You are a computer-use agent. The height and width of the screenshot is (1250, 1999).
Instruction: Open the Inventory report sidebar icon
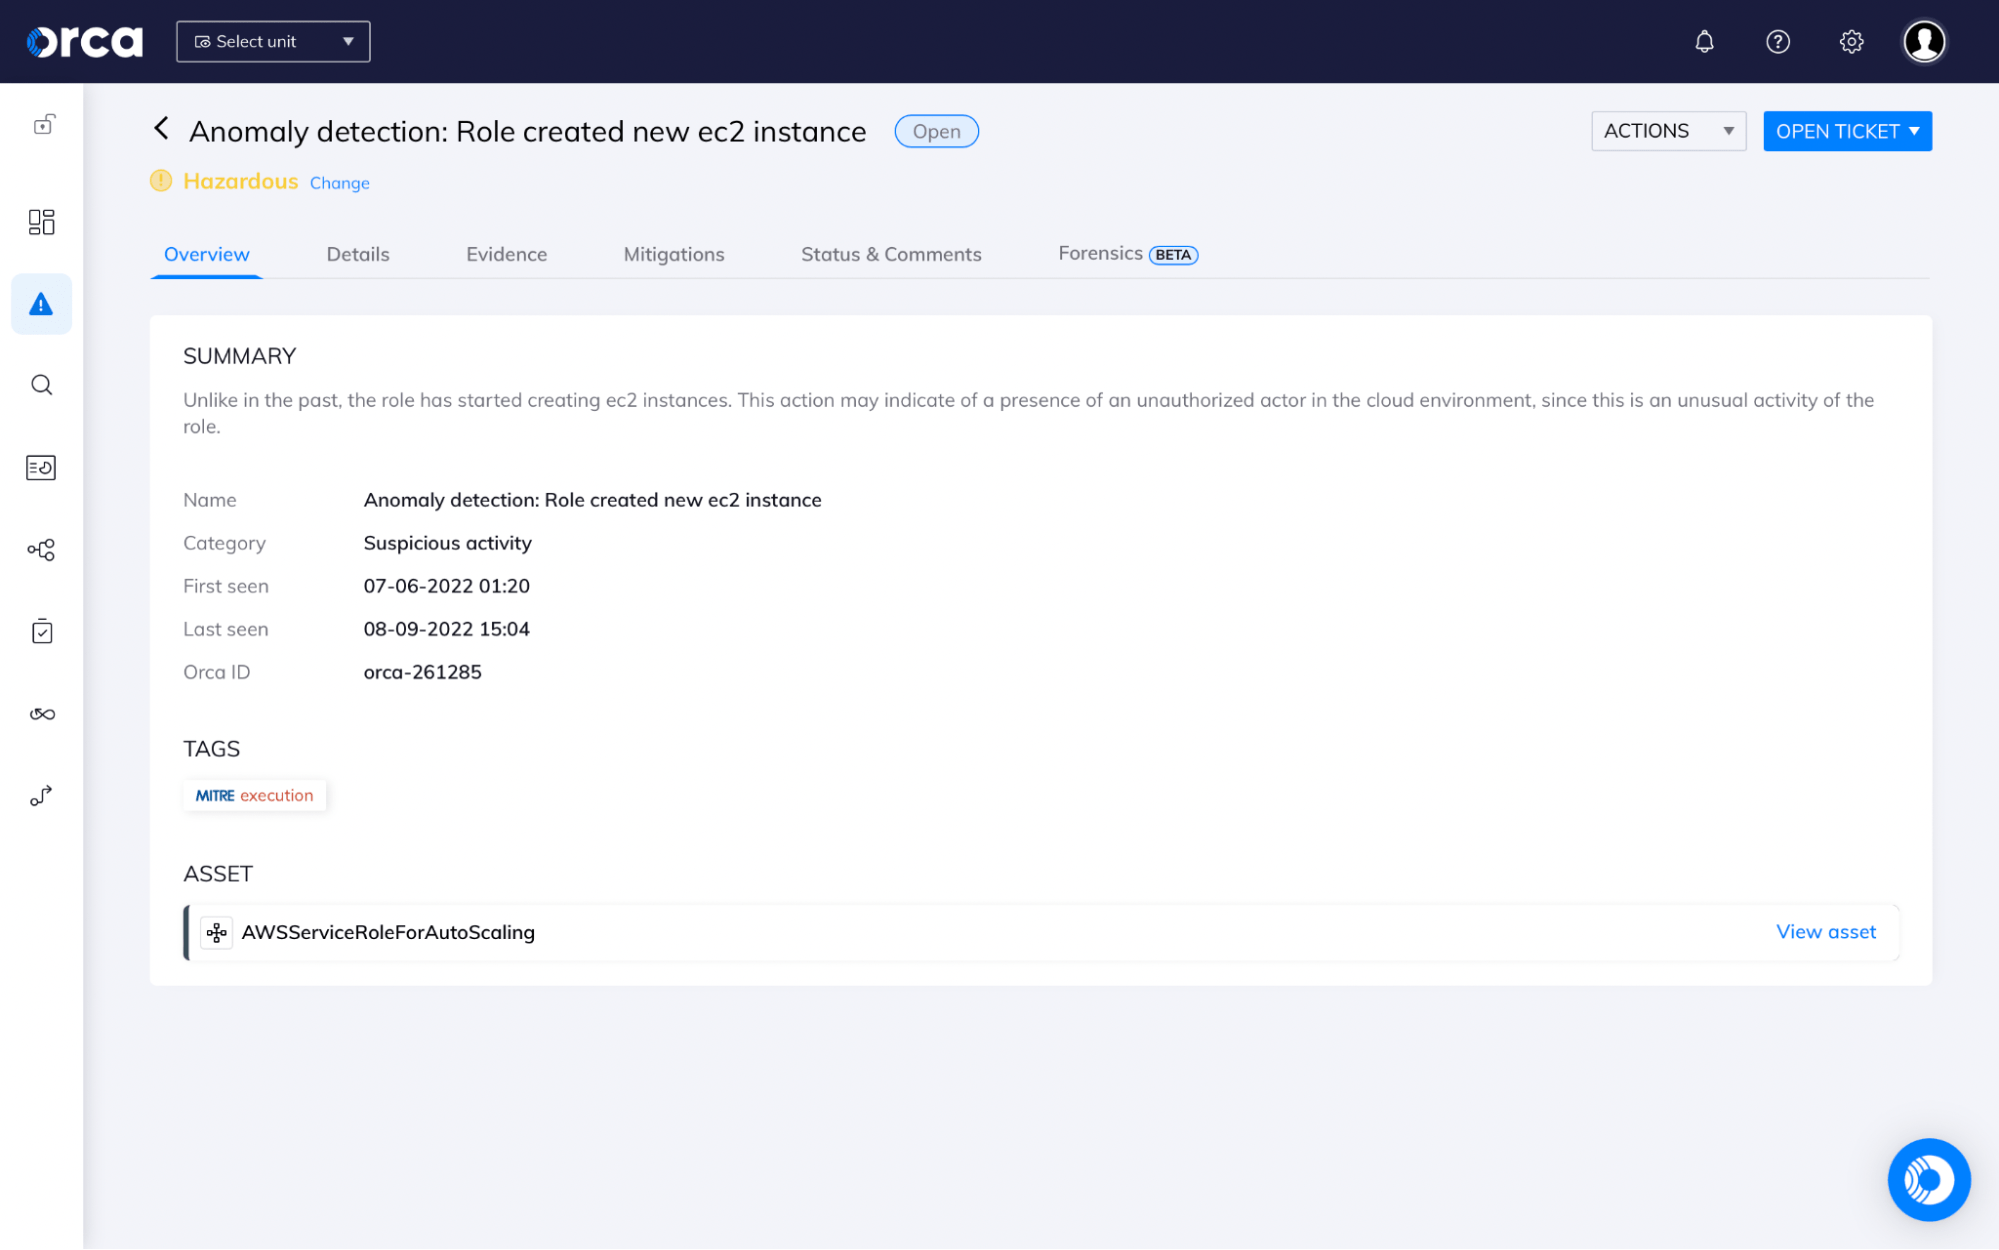coord(41,467)
